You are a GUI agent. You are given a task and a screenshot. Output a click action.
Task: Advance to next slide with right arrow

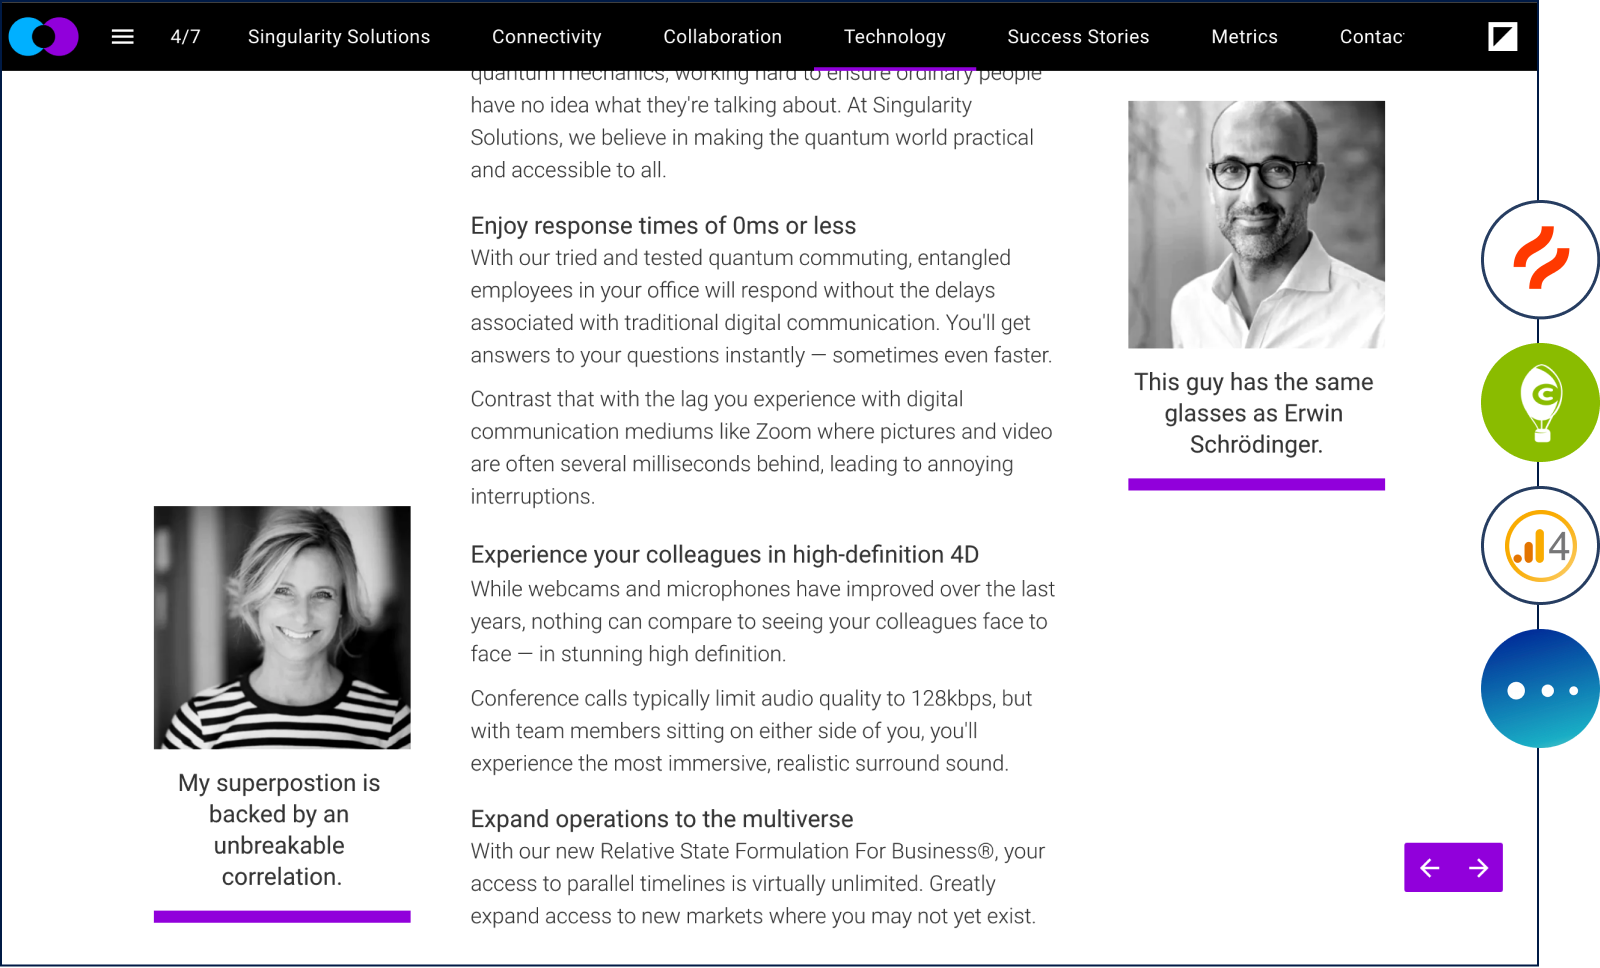[1478, 868]
